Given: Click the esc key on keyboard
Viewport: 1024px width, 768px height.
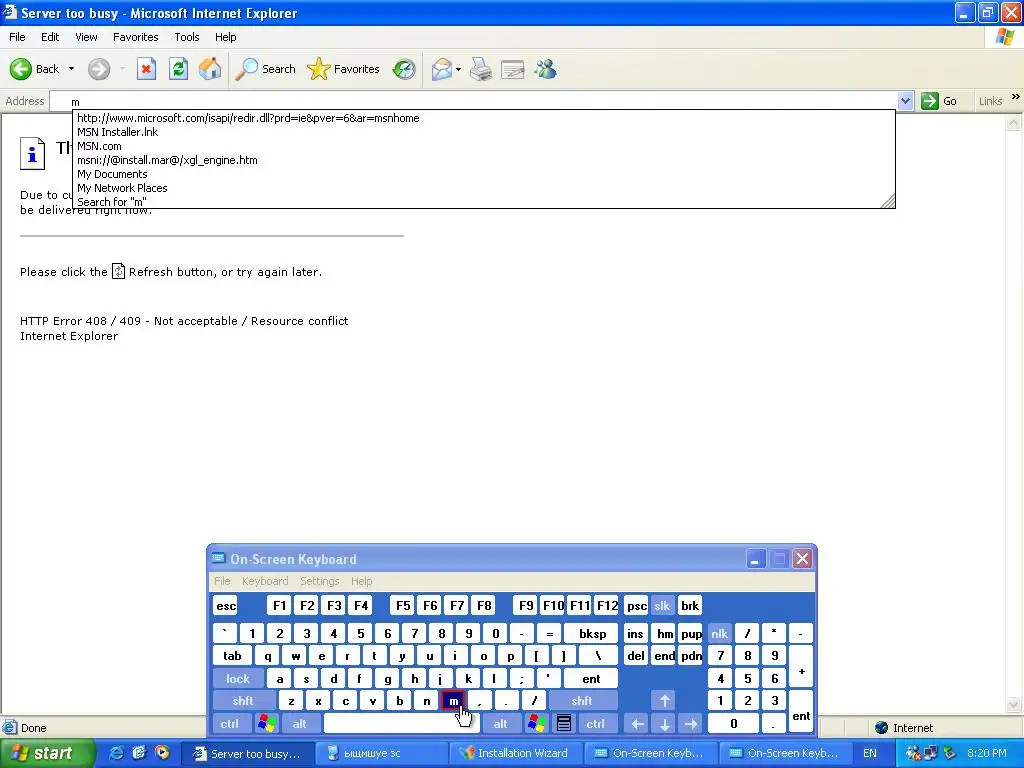Looking at the screenshot, I should (x=226, y=605).
